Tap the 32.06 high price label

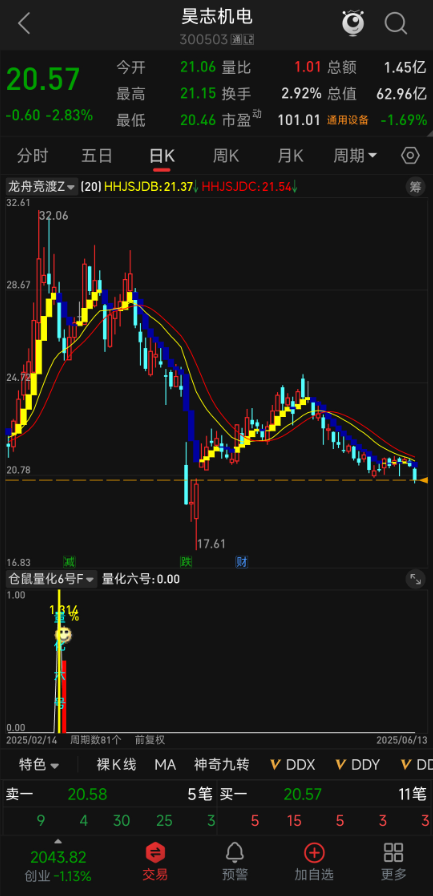pyautogui.click(x=54, y=216)
